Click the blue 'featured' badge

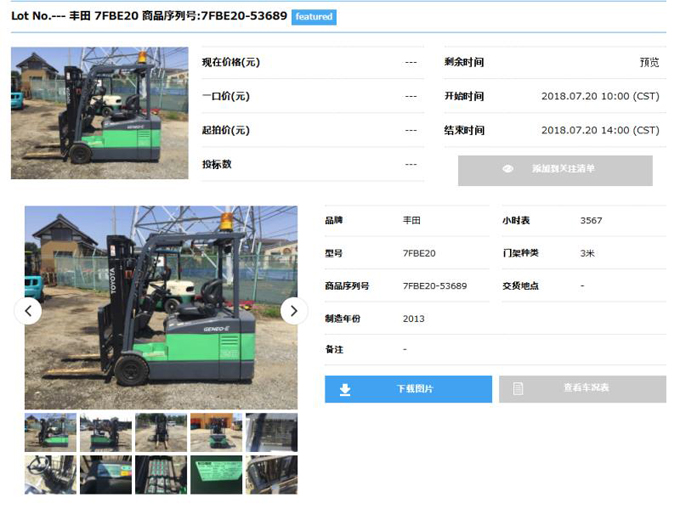tap(313, 17)
